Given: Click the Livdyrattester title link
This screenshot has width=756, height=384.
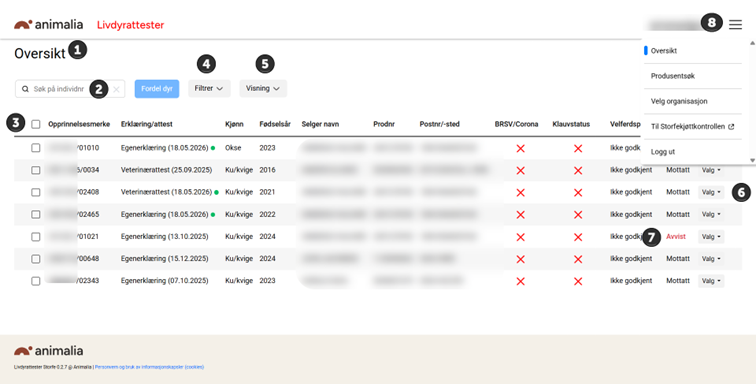Looking at the screenshot, I should pos(131,25).
